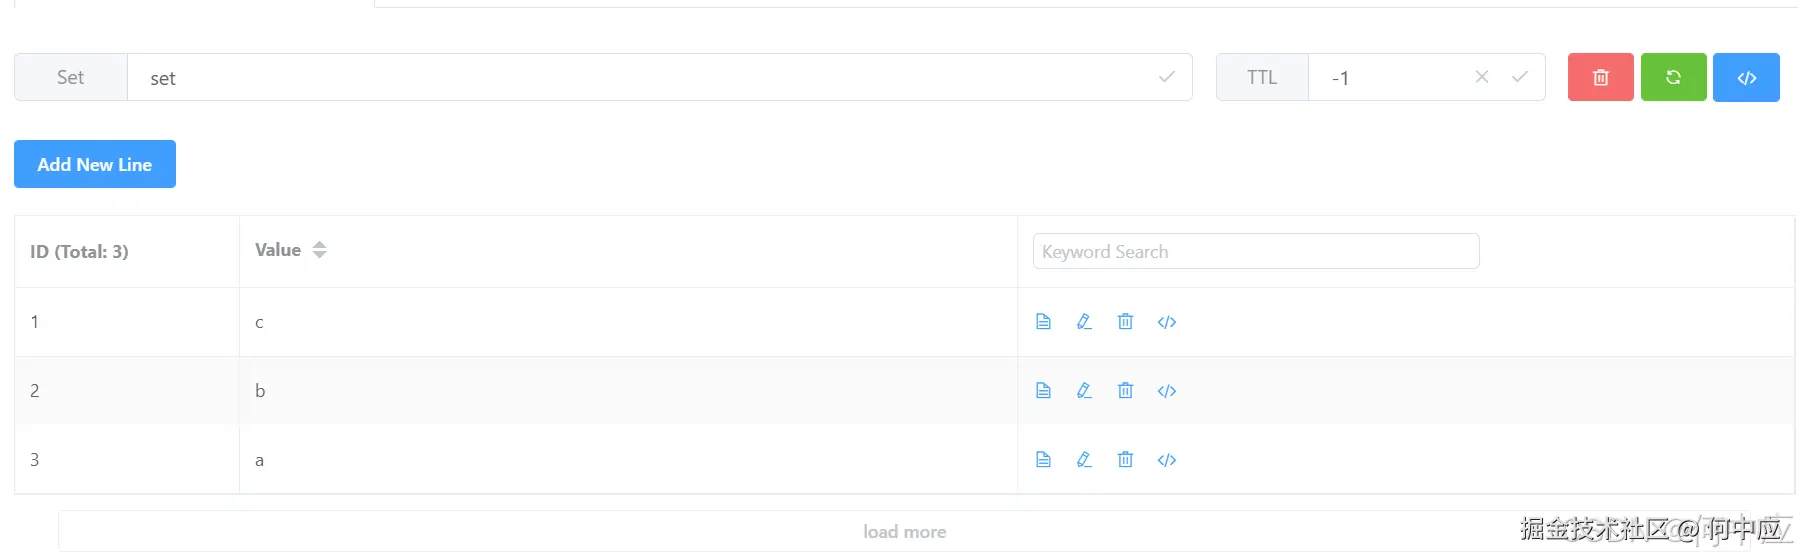
Task: Remove the row with value a
Action: [1125, 460]
